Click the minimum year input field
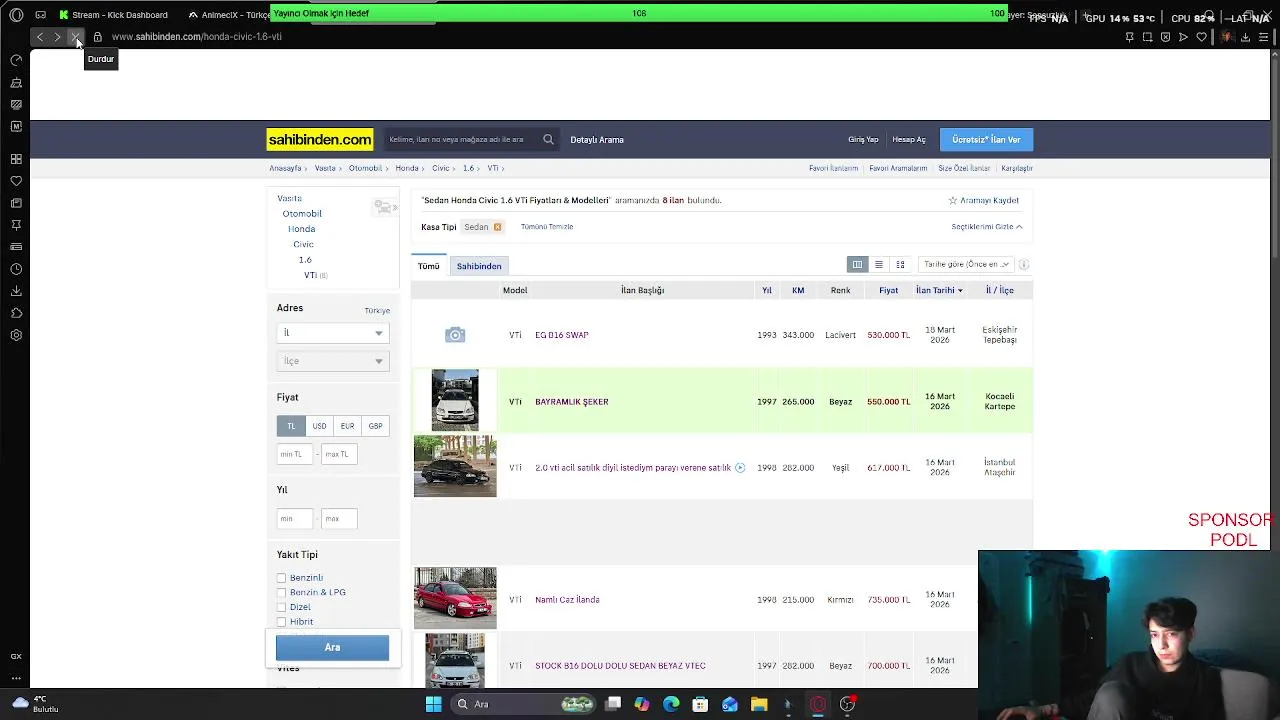 click(x=295, y=518)
